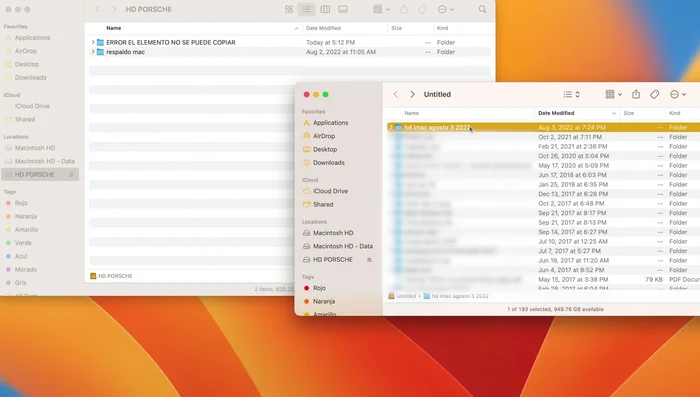Filter by Gris tag in background window
This screenshot has width=700, height=397.
[20, 283]
